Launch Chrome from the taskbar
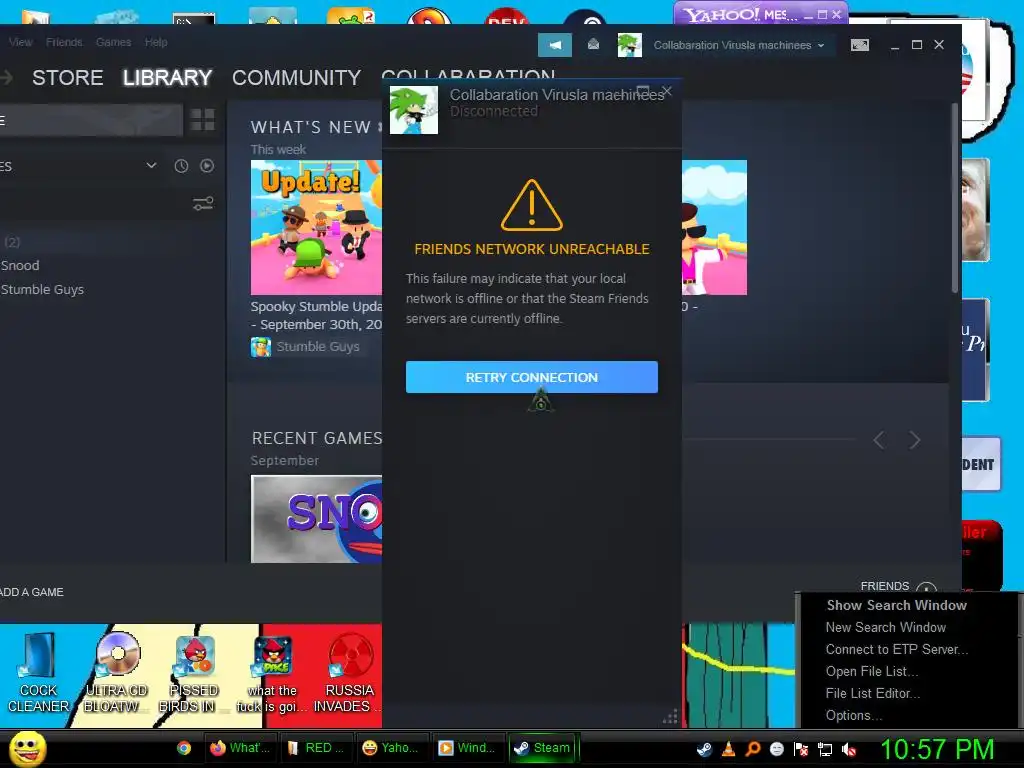 [184, 748]
